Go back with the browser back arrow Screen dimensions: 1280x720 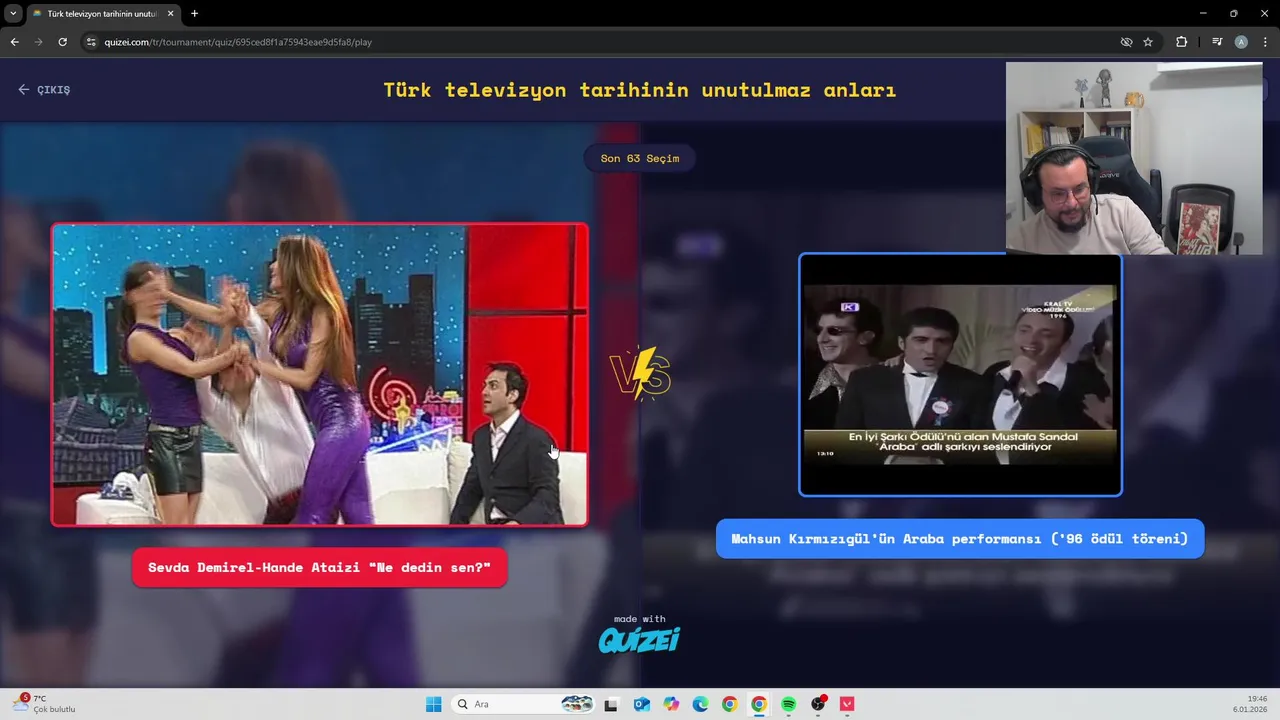[x=14, y=42]
